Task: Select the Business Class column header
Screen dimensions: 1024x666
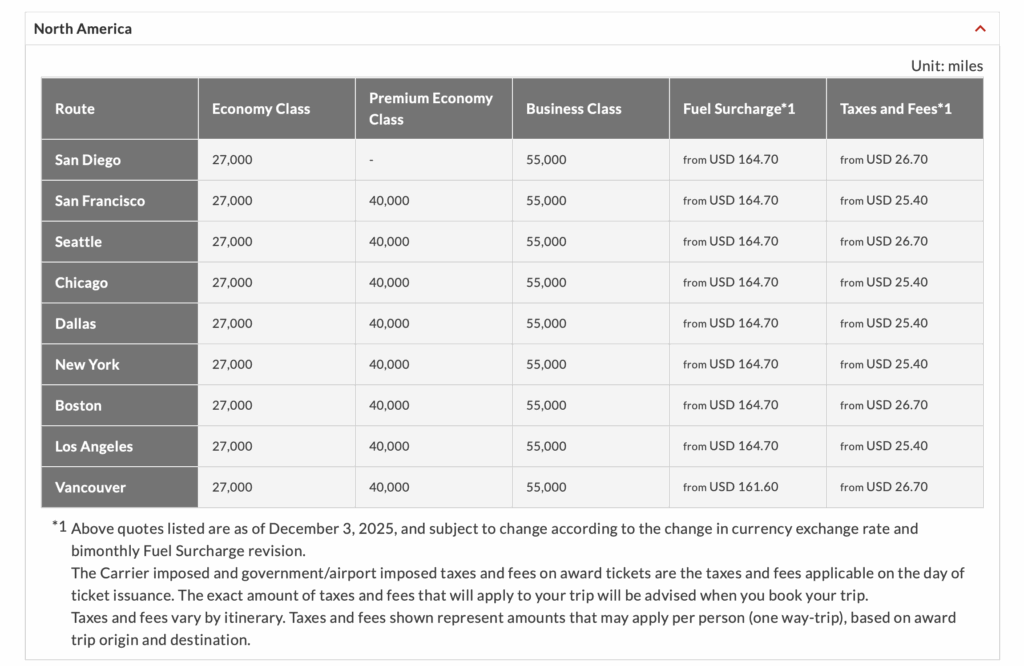Action: click(x=574, y=109)
